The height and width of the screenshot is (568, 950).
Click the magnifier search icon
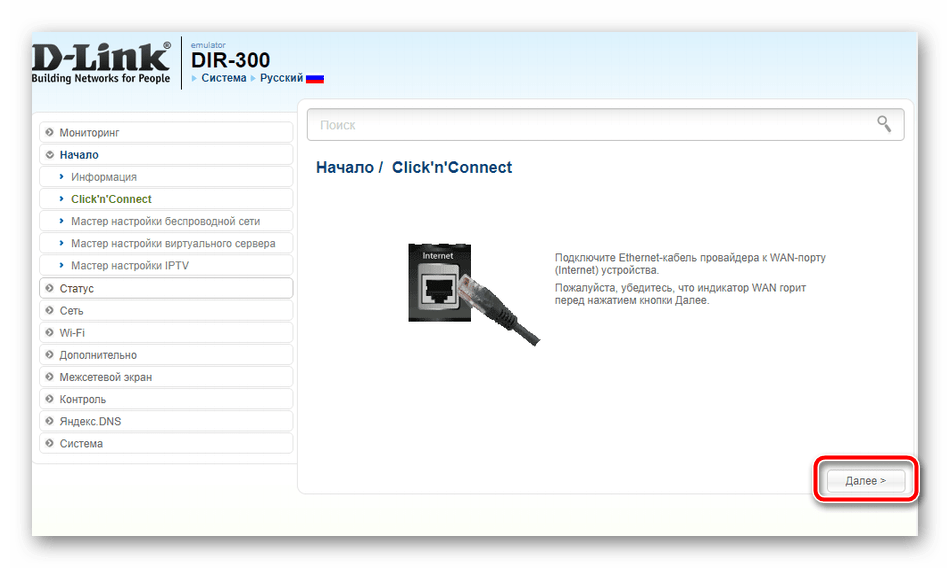[884, 124]
